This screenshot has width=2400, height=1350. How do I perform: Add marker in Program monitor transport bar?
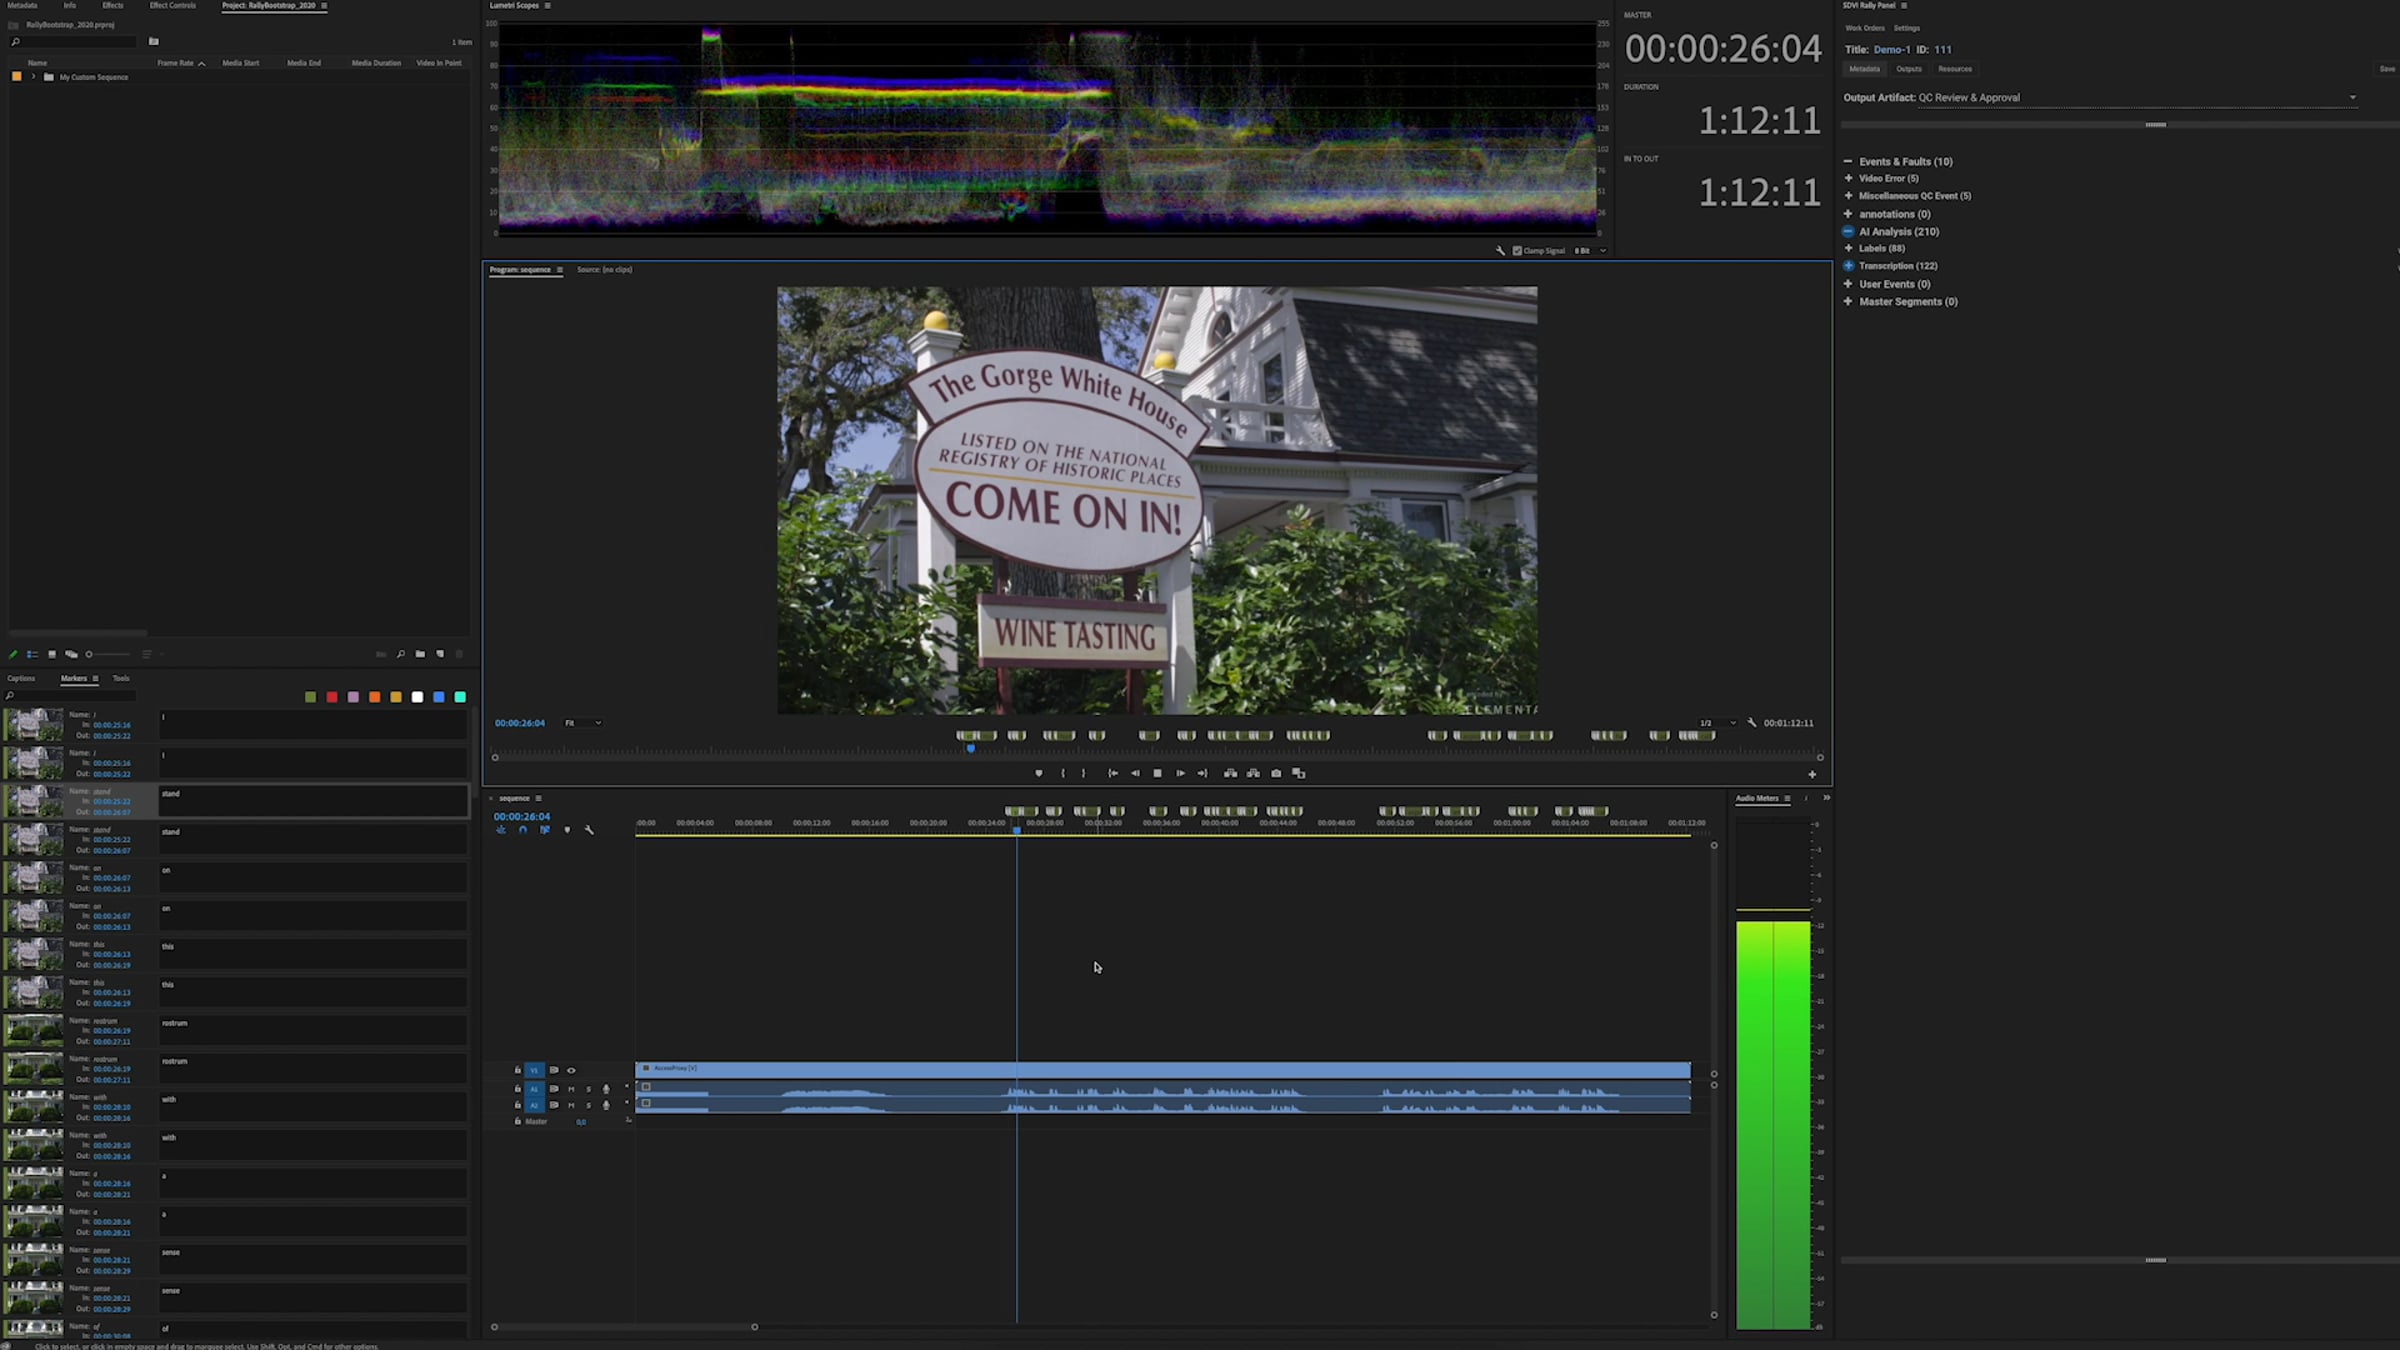pyautogui.click(x=1038, y=773)
